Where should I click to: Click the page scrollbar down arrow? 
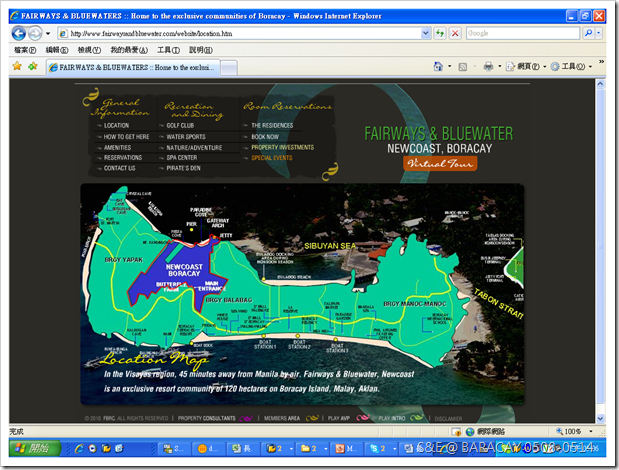pyautogui.click(x=600, y=418)
